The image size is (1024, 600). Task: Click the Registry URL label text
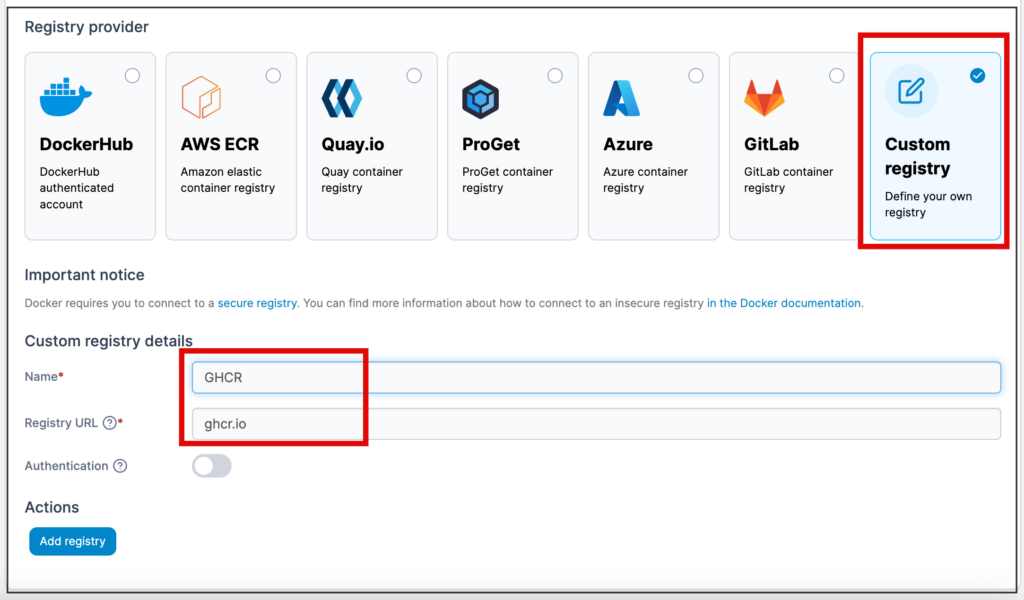click(x=61, y=423)
